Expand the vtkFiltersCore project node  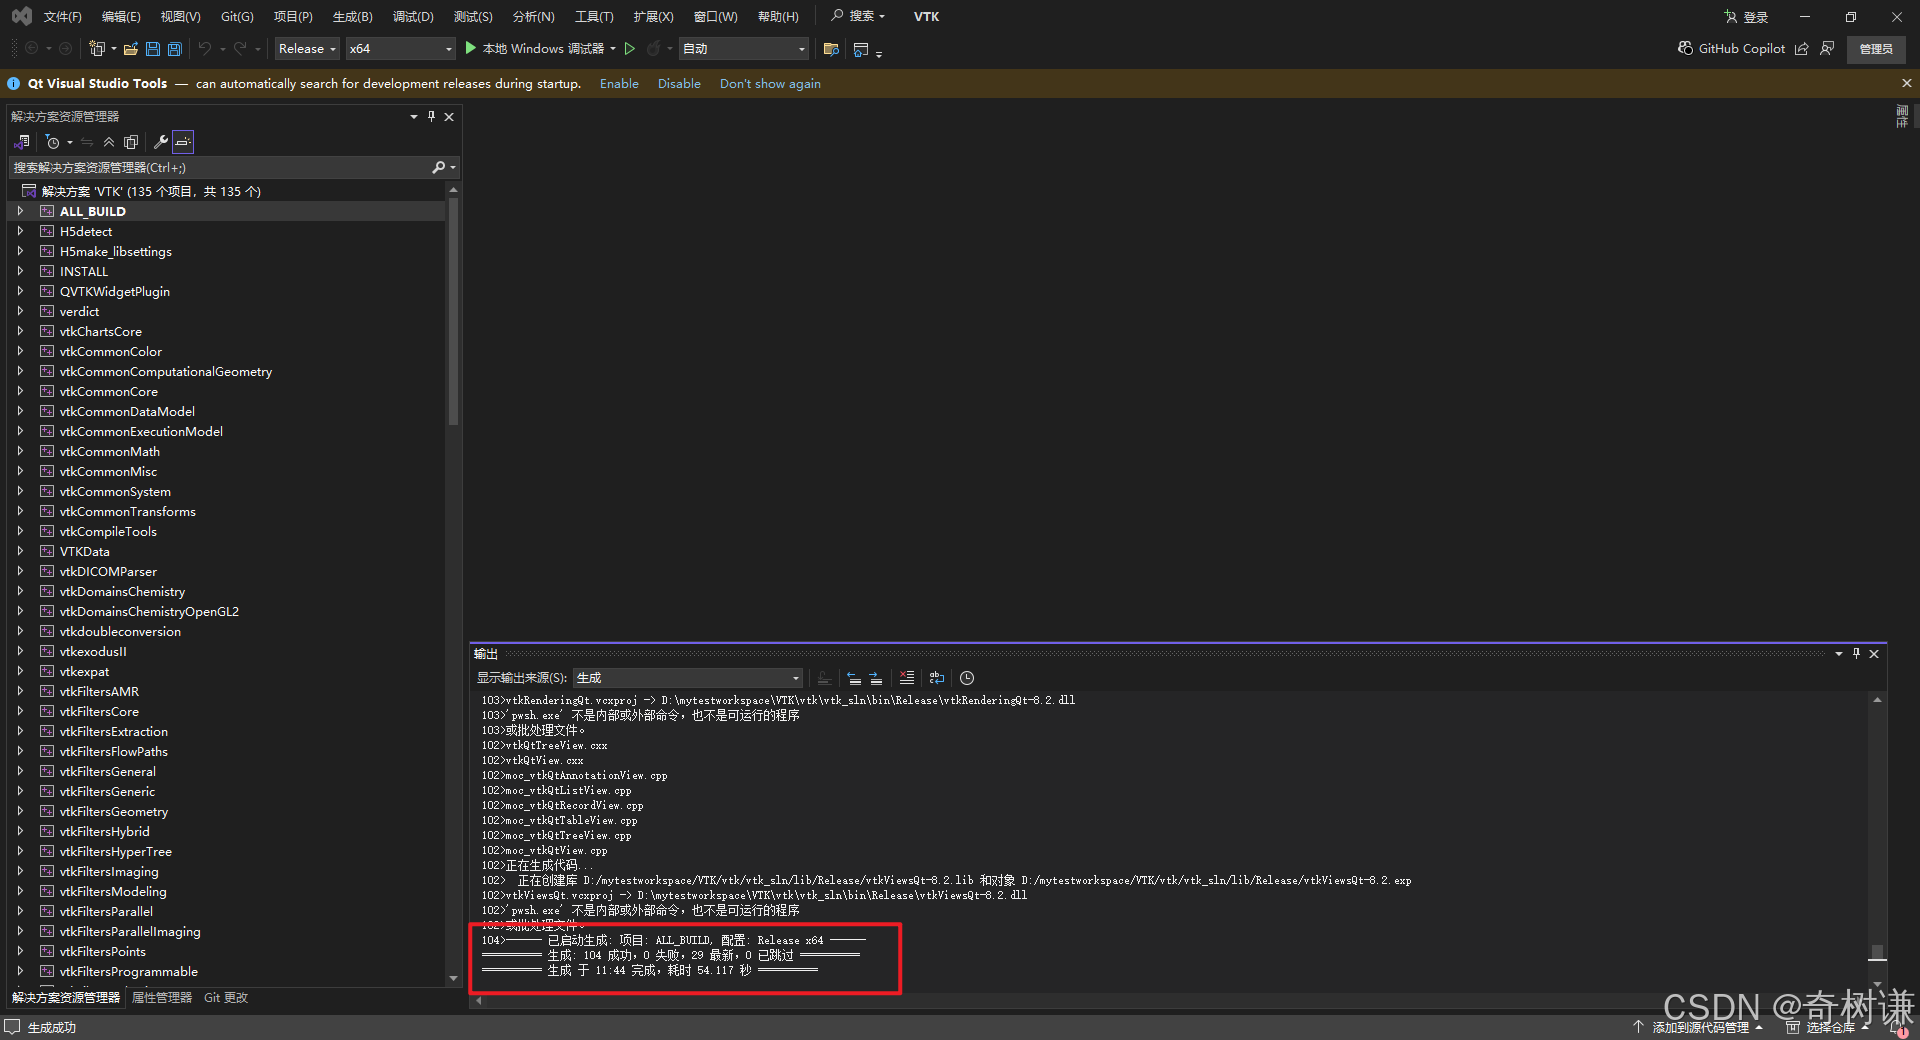[x=20, y=711]
